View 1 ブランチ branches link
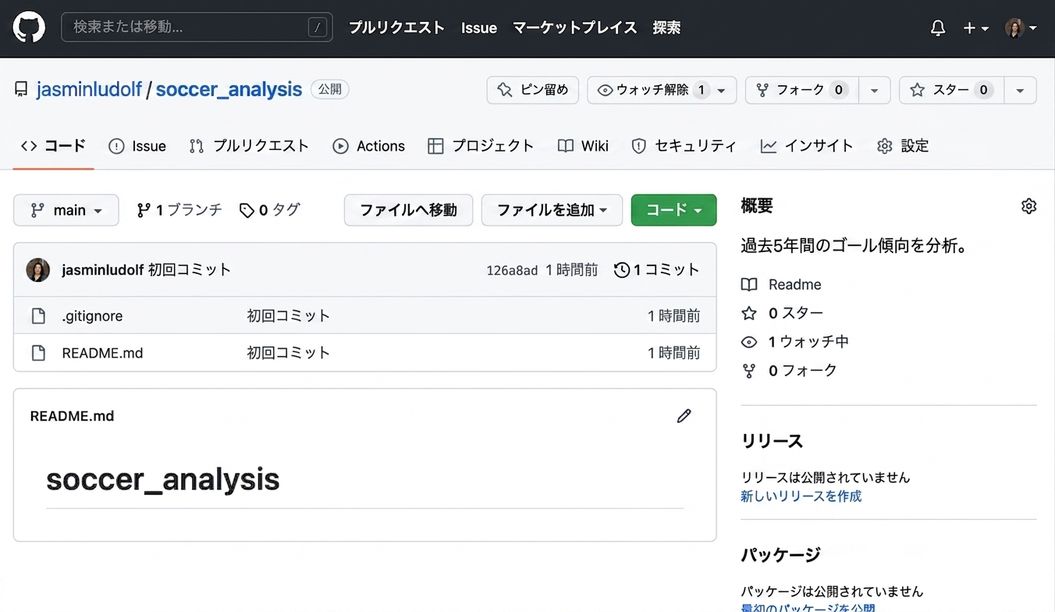 179,211
